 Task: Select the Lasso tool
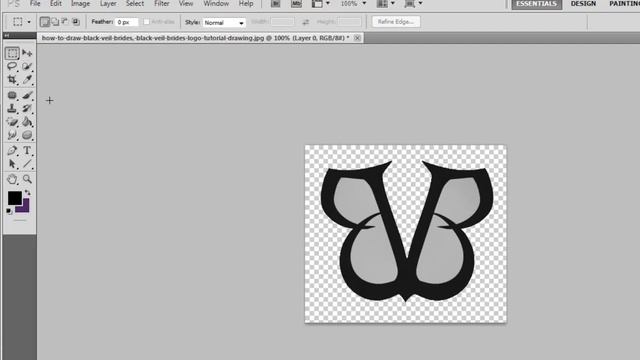[12, 66]
